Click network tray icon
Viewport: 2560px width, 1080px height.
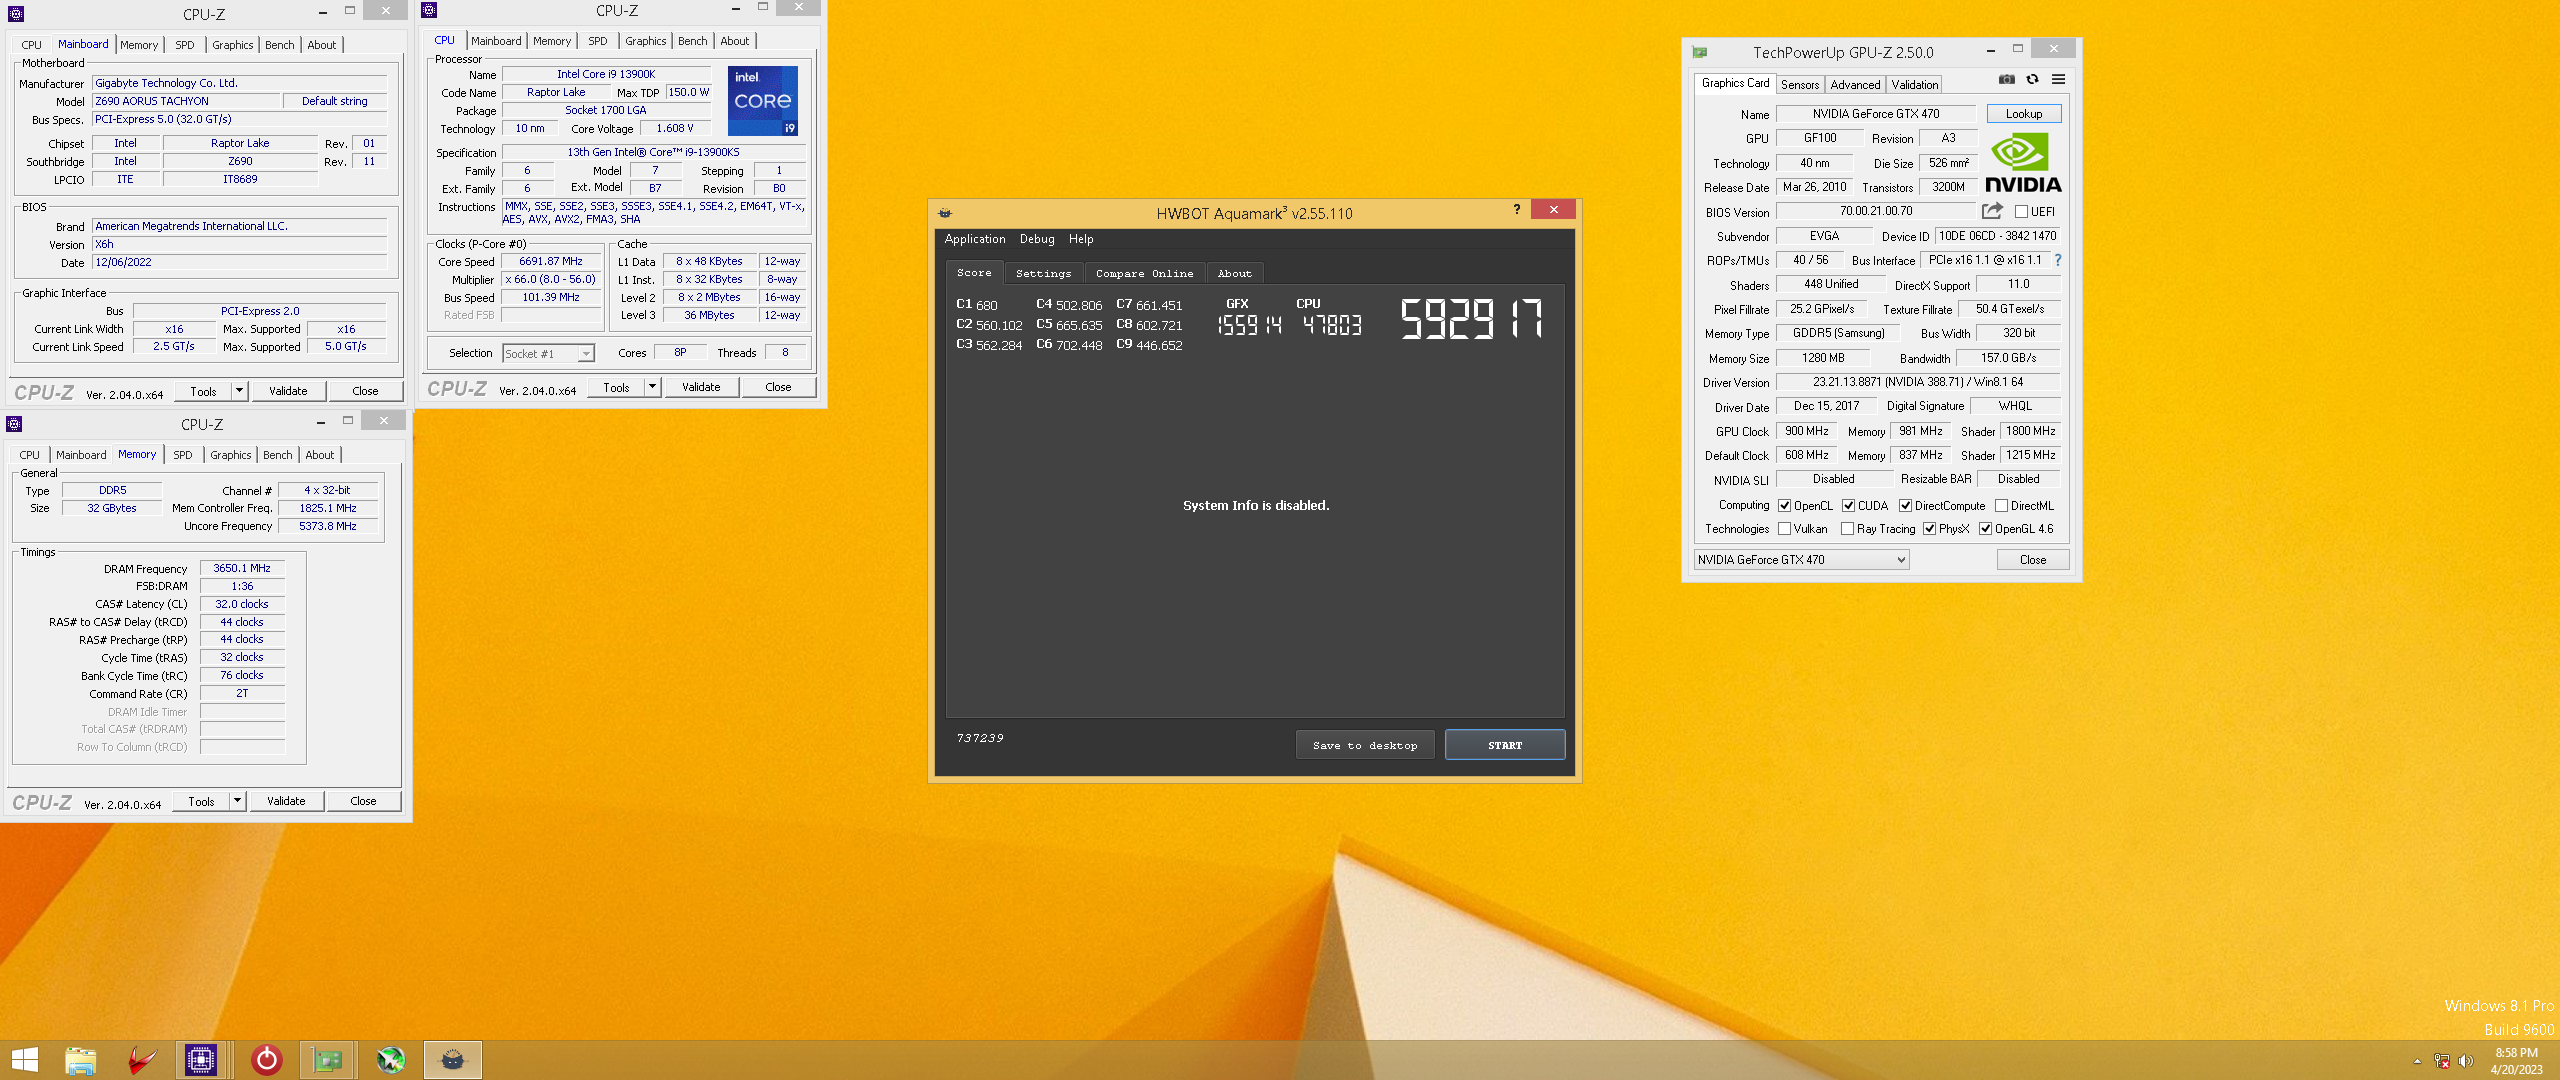pyautogui.click(x=2442, y=1061)
